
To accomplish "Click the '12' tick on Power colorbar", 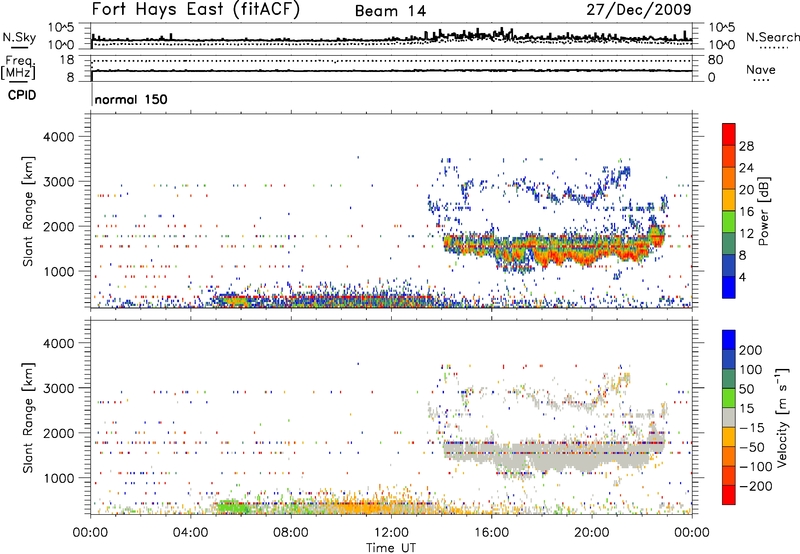I will (x=746, y=234).
